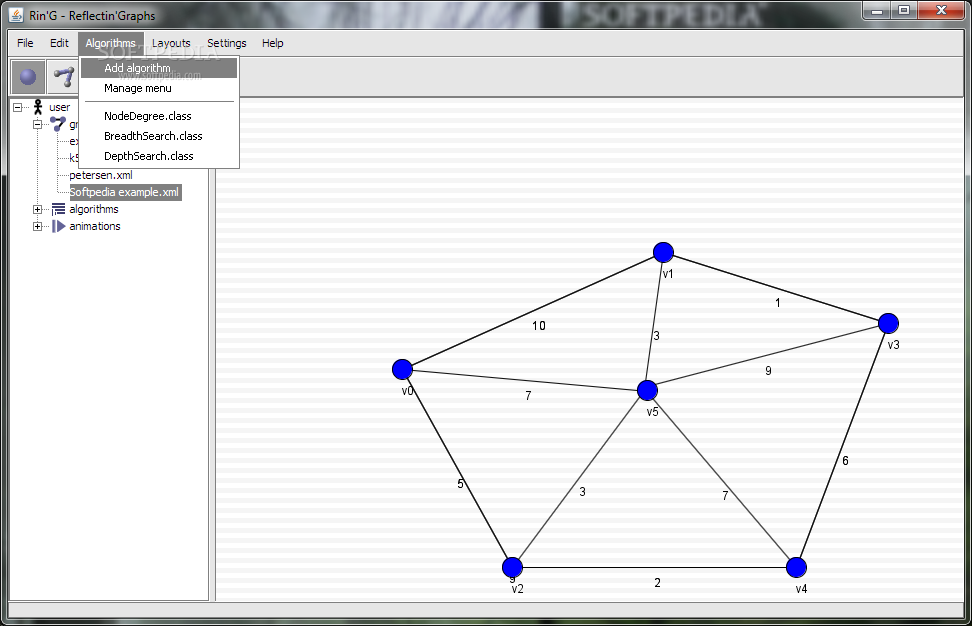Click edge weight 5 label
Screen dimensions: 972x626
pos(460,483)
